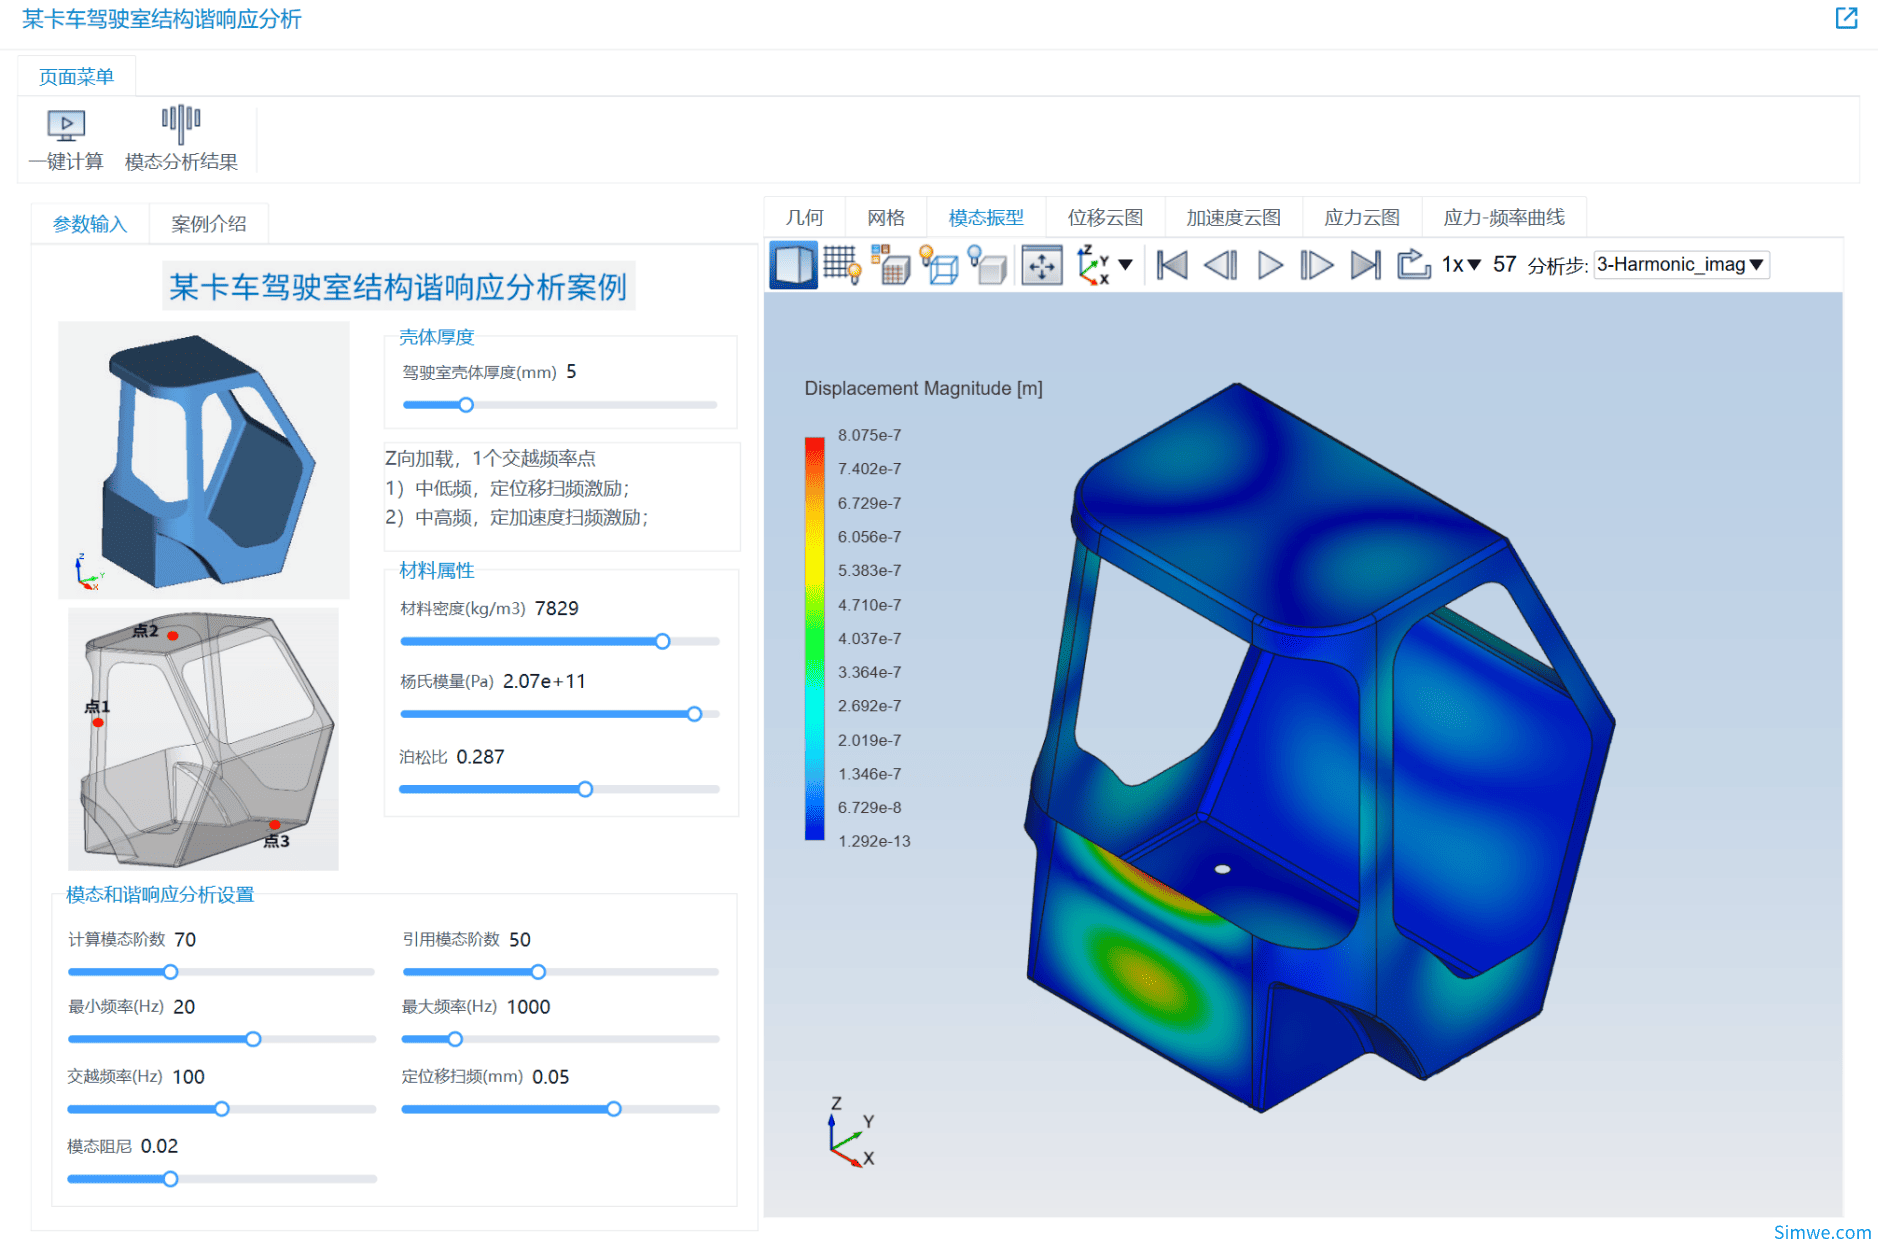Viewport: 1878px width, 1248px height.
Task: Open the XYZ axis orientation dropdown
Action: (x=1125, y=265)
